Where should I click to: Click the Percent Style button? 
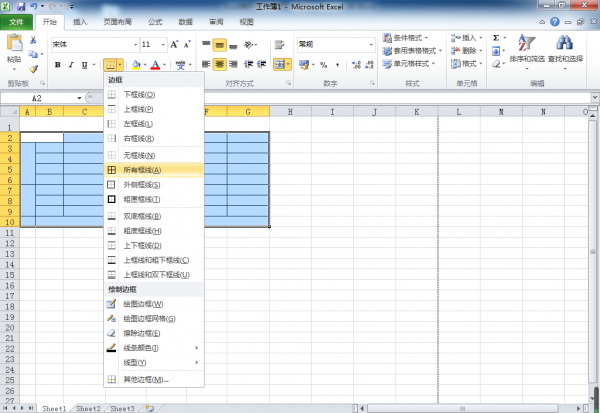(x=323, y=65)
